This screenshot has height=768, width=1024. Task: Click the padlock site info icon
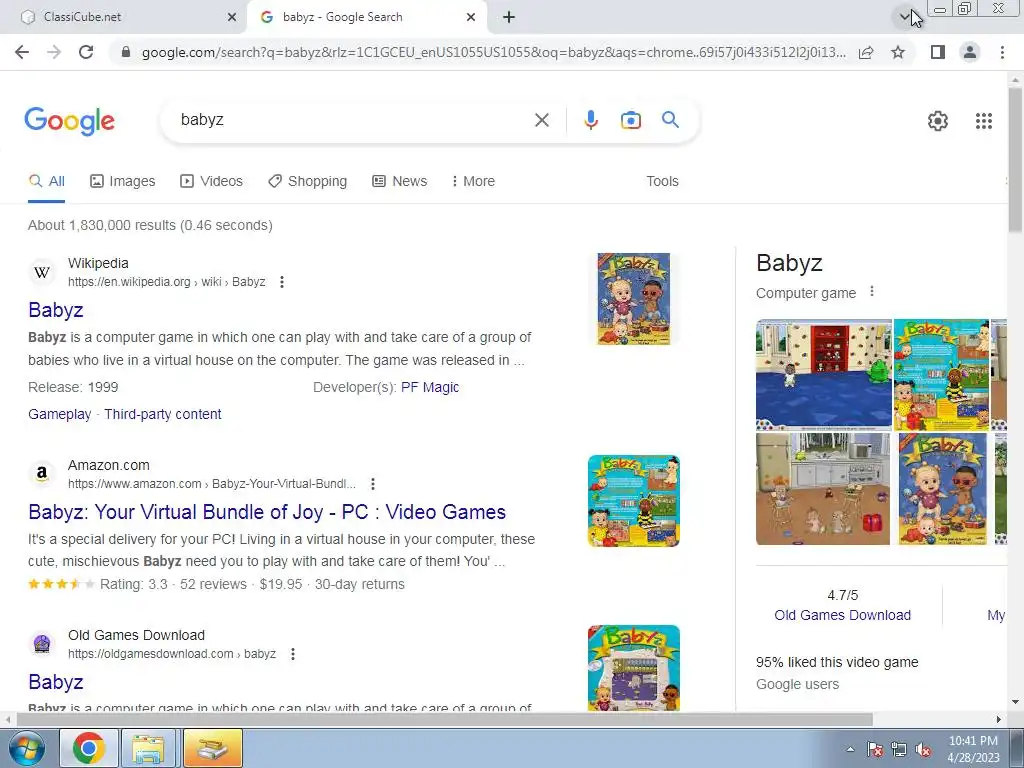pyautogui.click(x=126, y=52)
